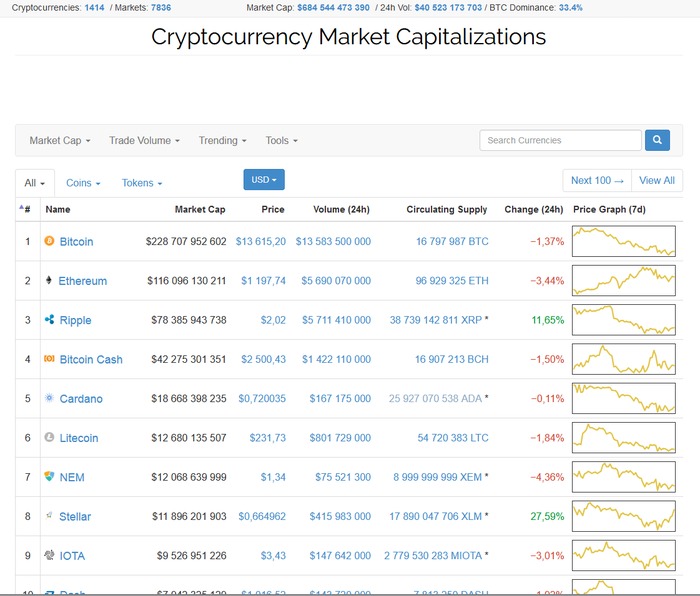
Task: Click Ethereum price $1 197,74
Action: tap(263, 281)
